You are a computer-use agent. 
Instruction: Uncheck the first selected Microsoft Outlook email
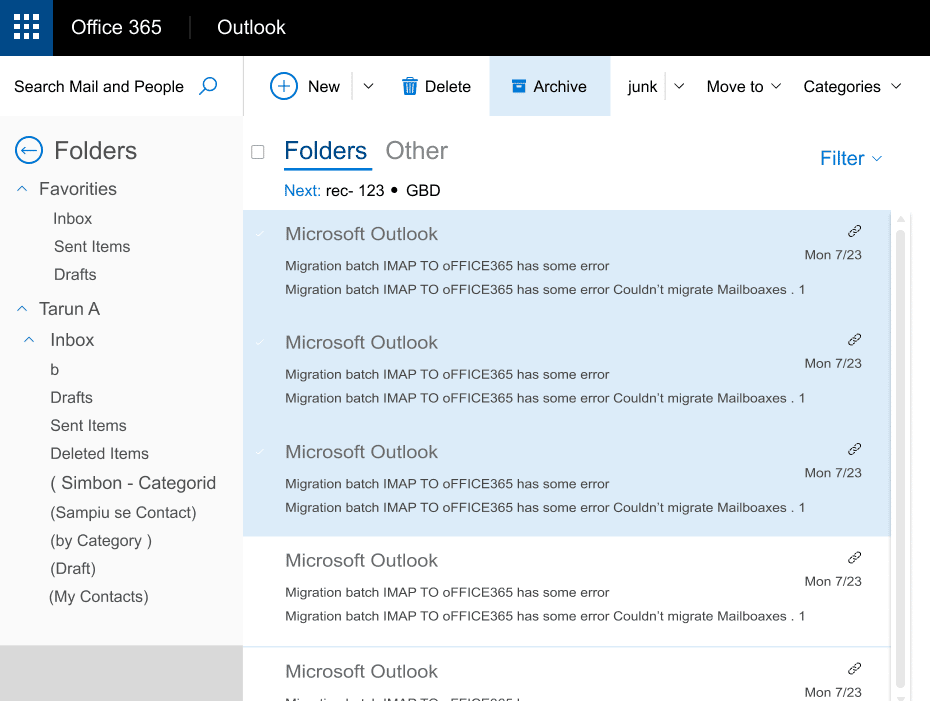261,233
